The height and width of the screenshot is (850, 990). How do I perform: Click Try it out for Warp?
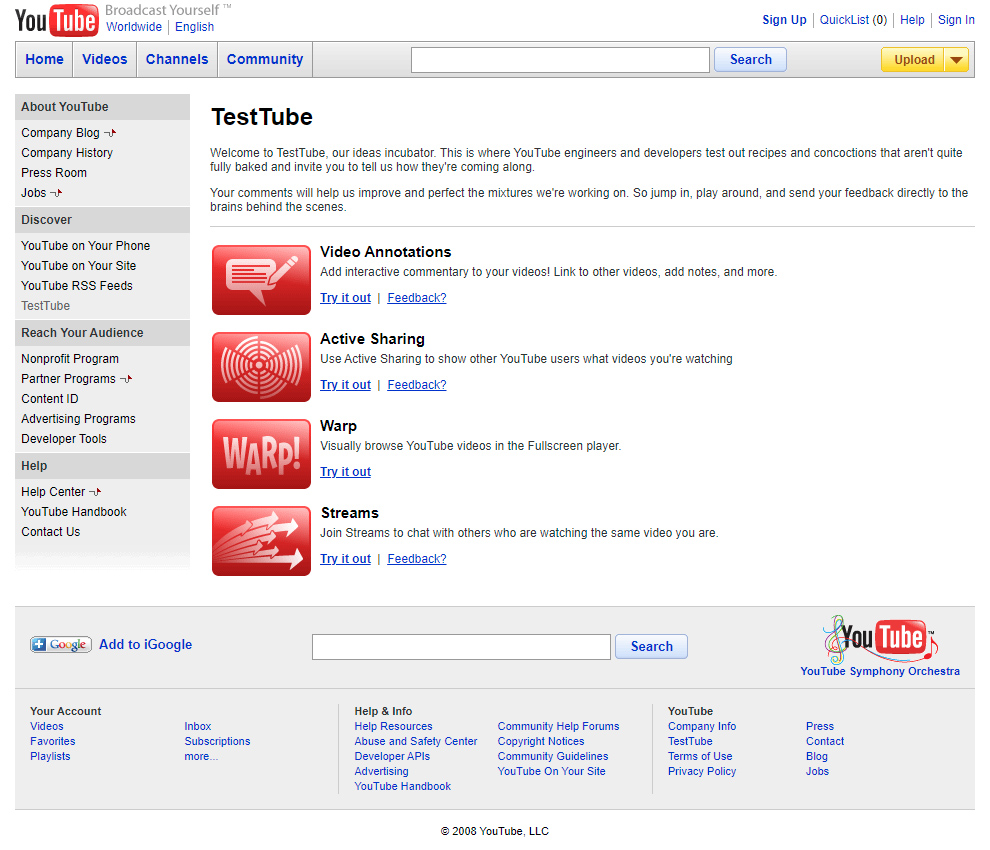345,472
